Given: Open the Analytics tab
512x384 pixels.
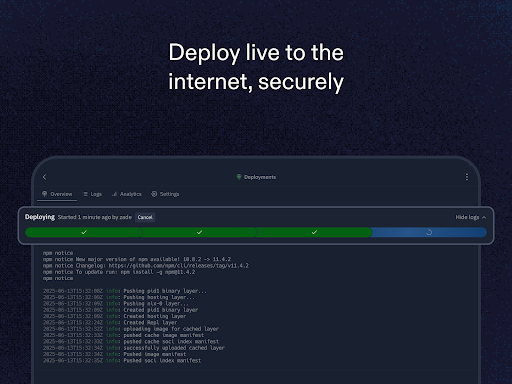Looking at the screenshot, I should coord(127,194).
